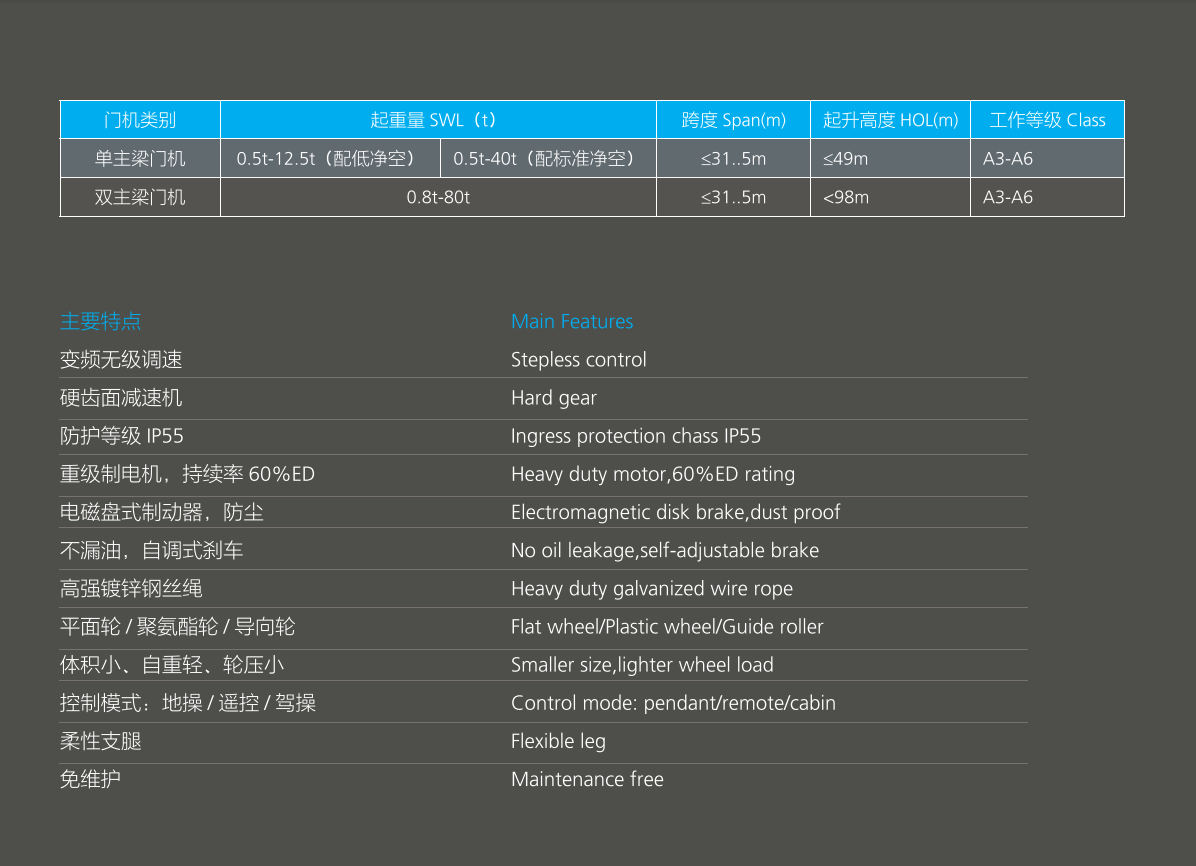Image resolution: width=1196 pixels, height=866 pixels.
Task: Click the 跨度 Span(m) header cell
Action: 733,120
